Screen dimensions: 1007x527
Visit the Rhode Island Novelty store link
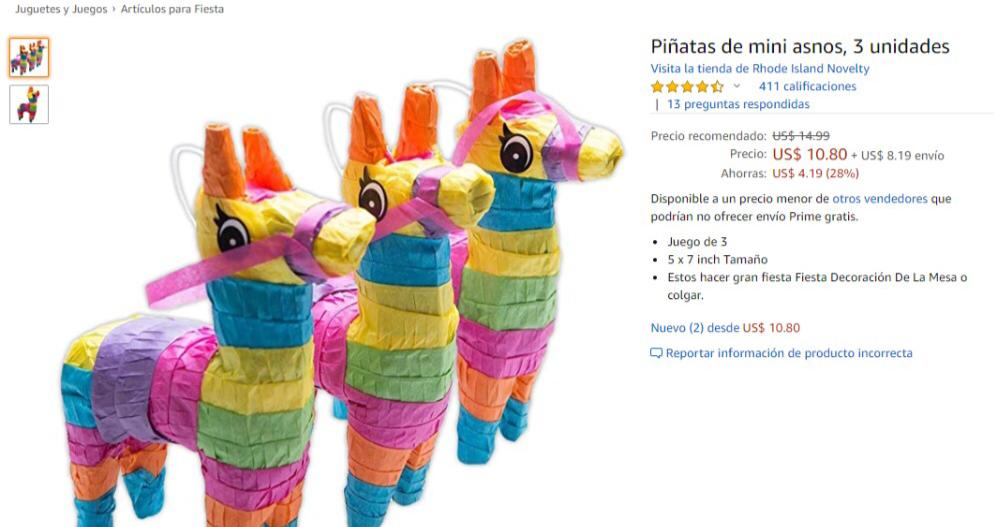760,69
